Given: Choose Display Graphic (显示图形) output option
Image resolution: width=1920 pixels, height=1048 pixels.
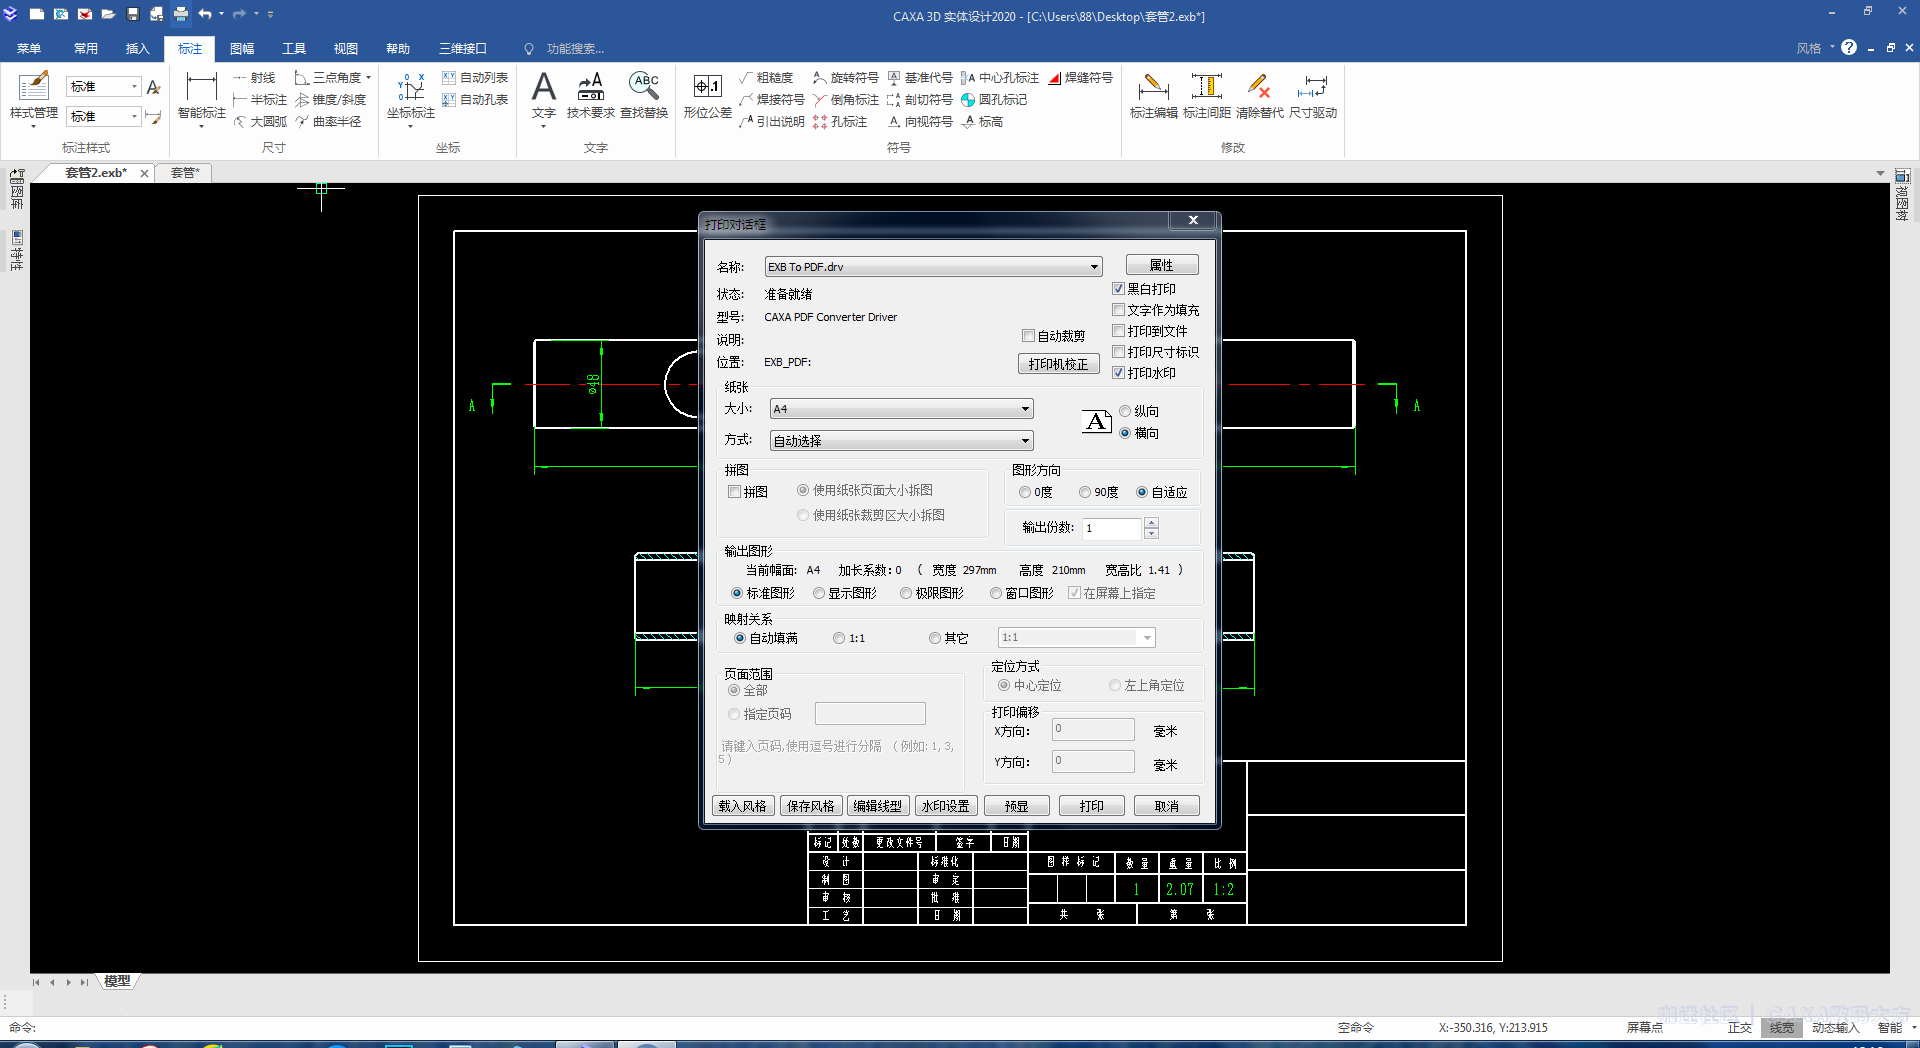Looking at the screenshot, I should [819, 593].
